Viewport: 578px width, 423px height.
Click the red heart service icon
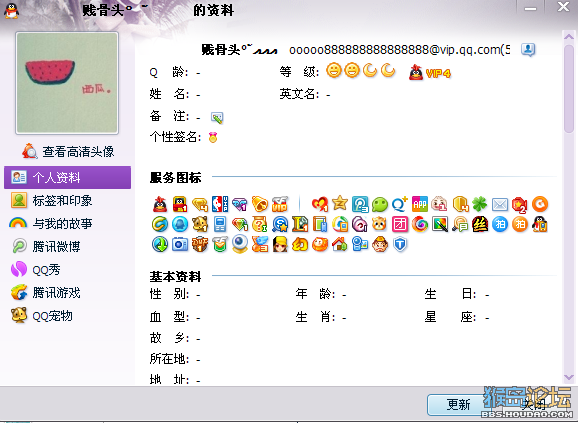pos(320,204)
